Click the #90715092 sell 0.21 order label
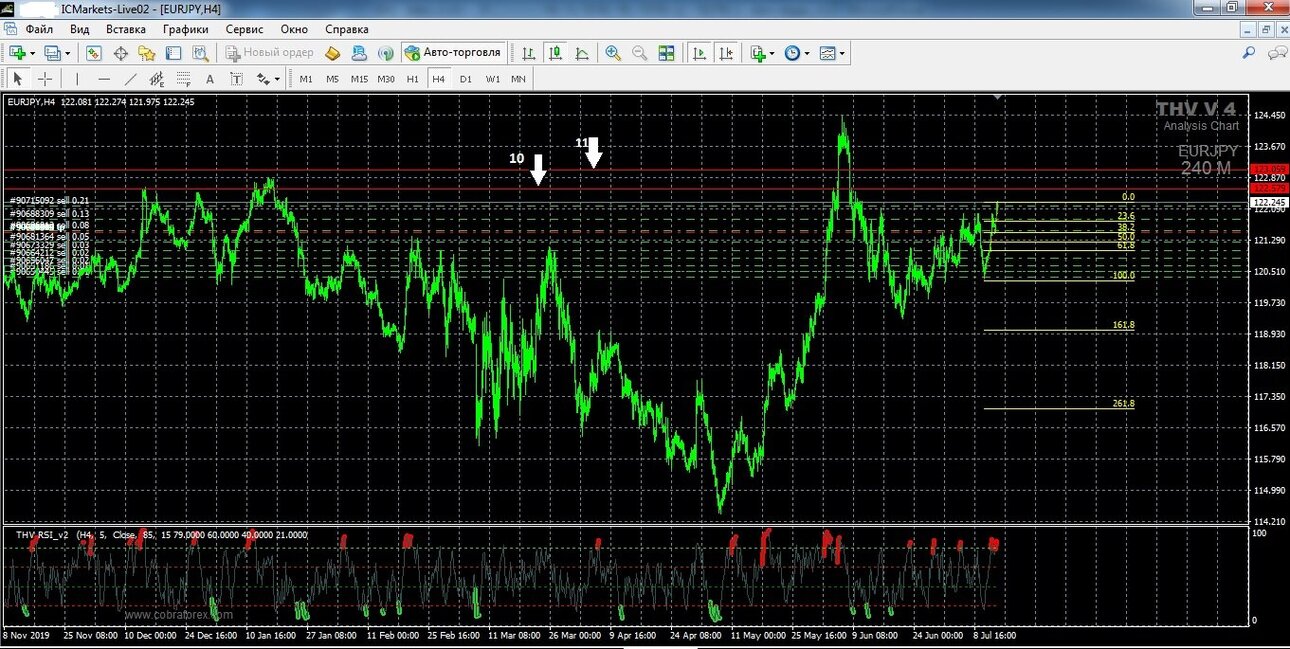 tap(50, 201)
